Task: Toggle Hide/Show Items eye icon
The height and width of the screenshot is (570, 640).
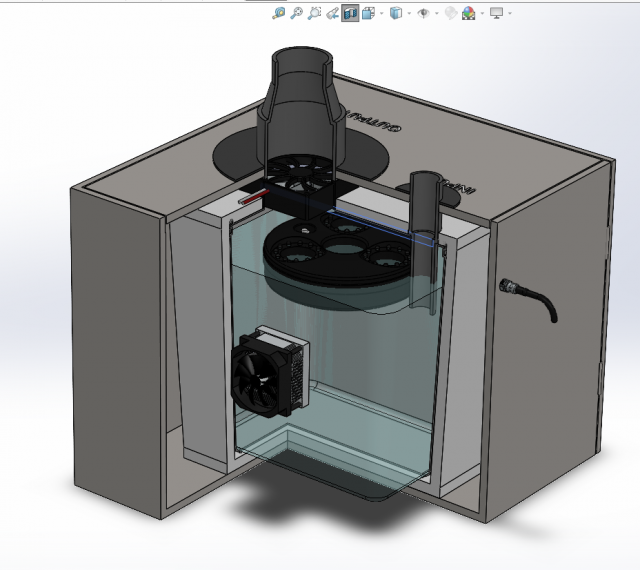Action: (424, 13)
